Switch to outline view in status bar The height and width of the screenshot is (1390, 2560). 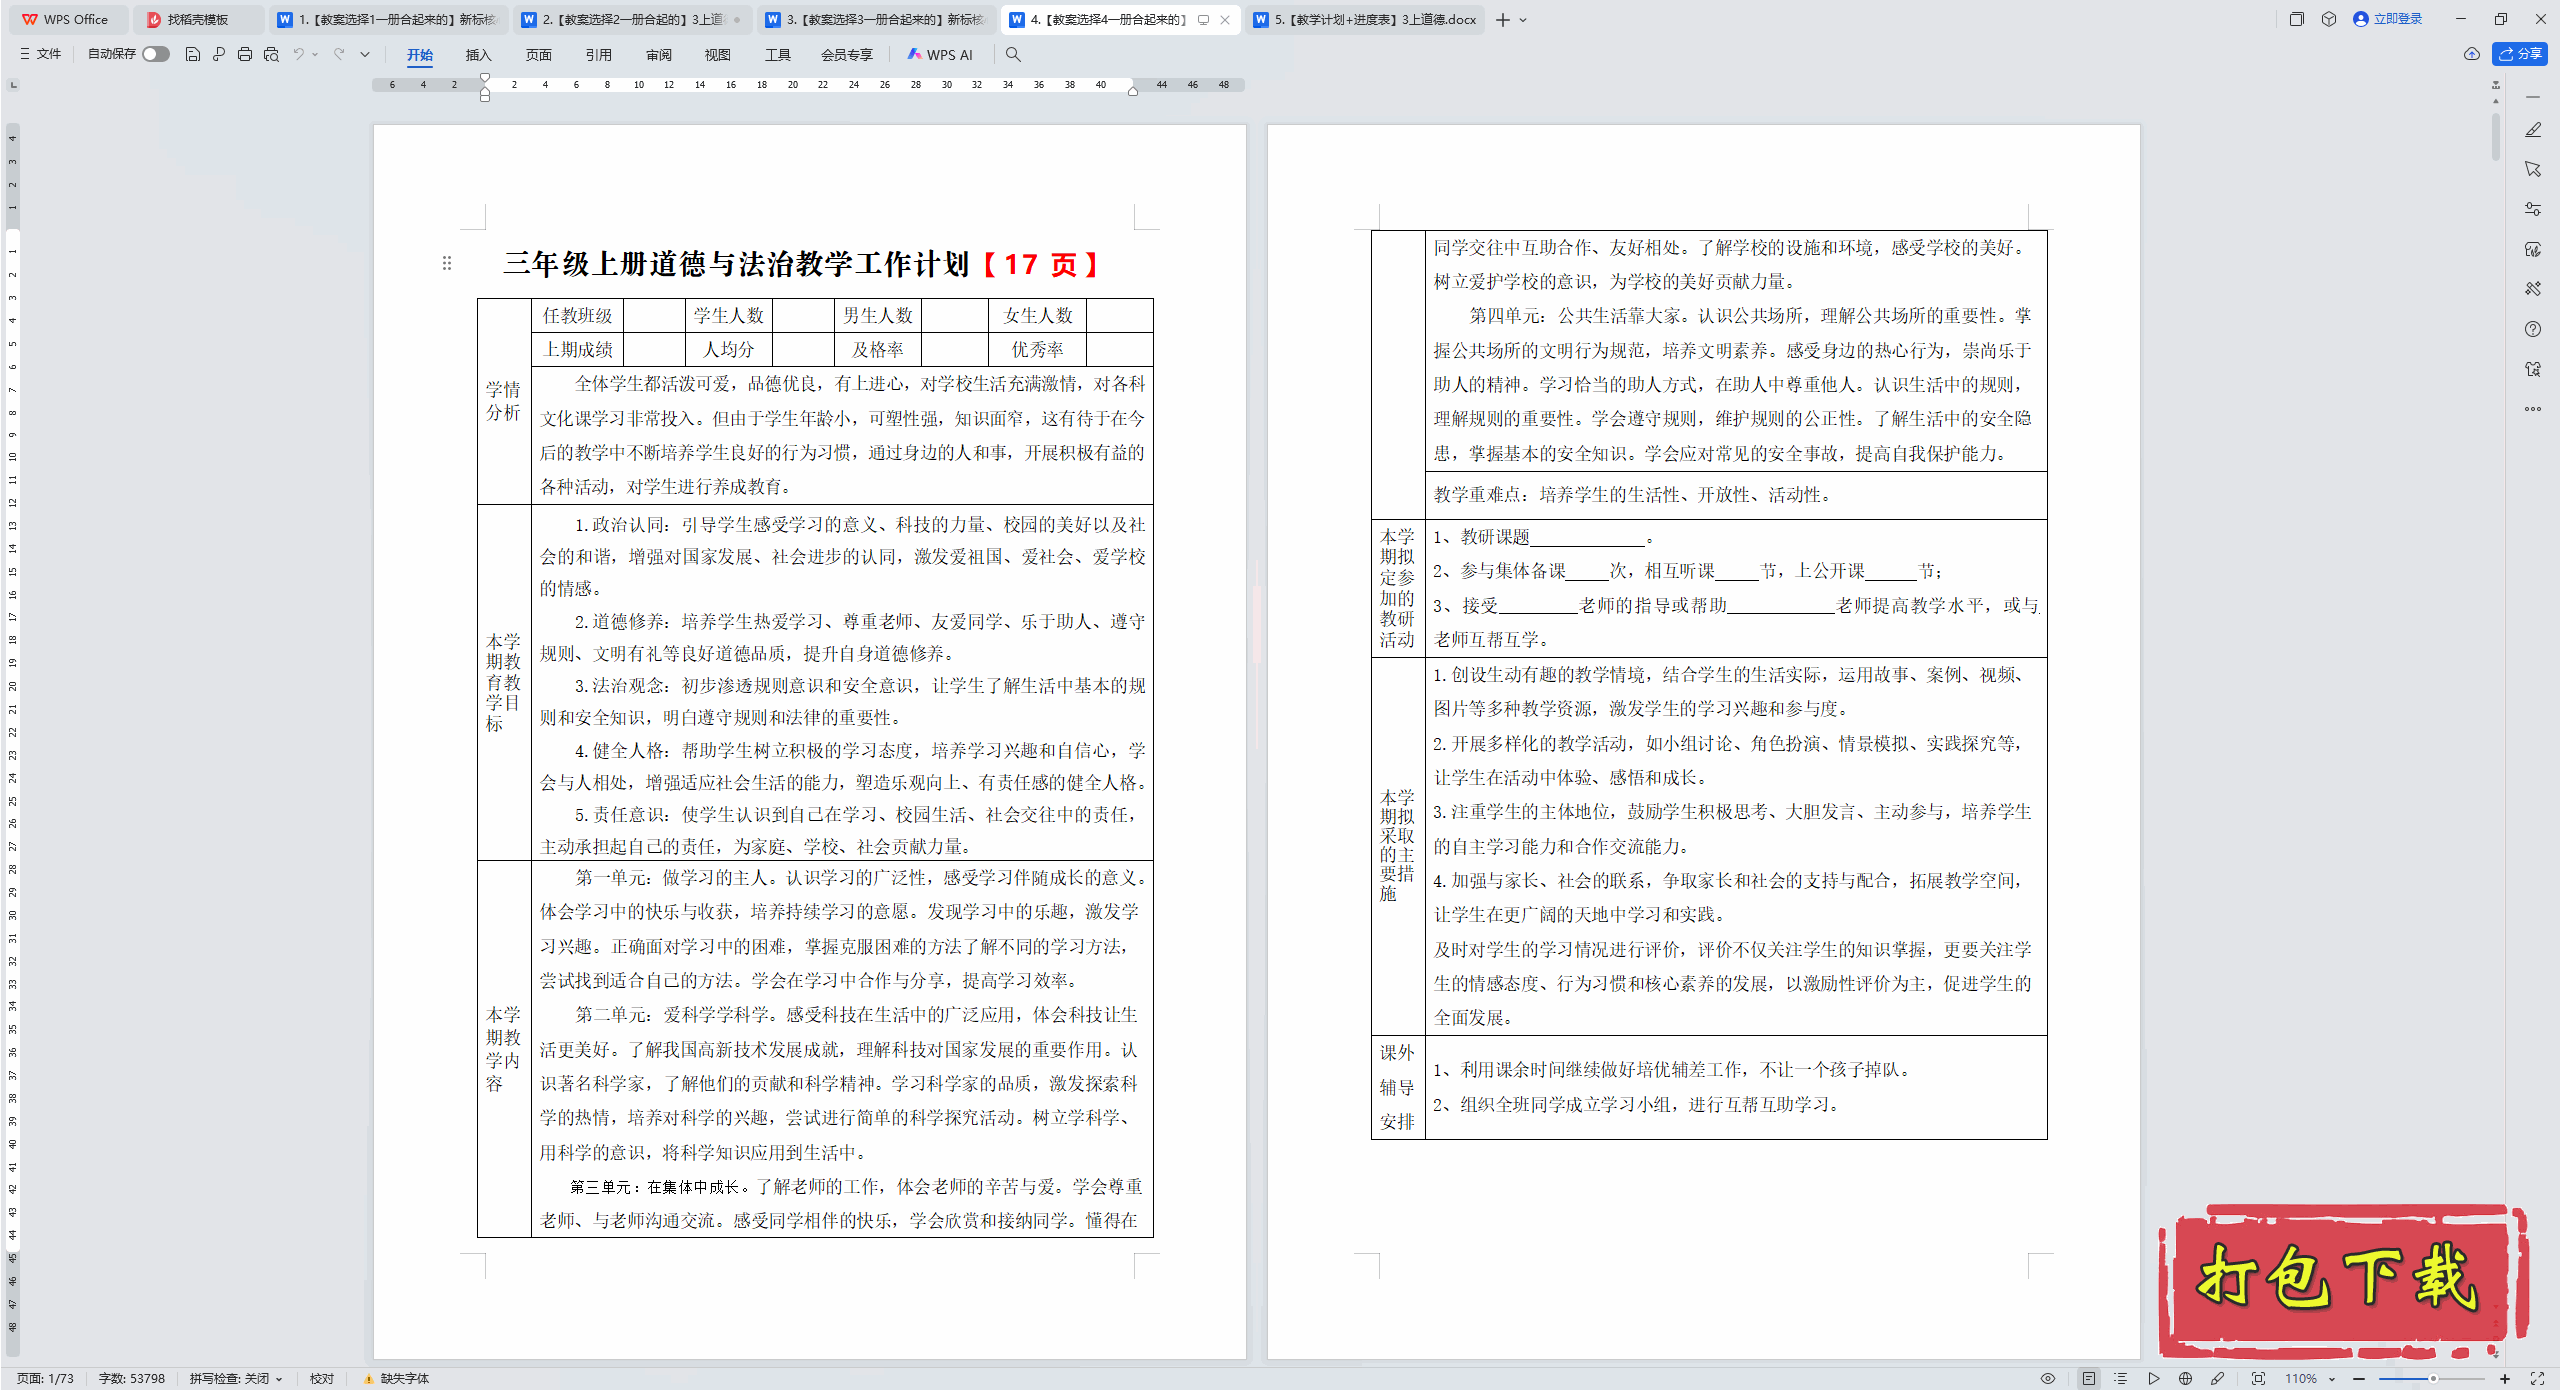coord(2121,1378)
